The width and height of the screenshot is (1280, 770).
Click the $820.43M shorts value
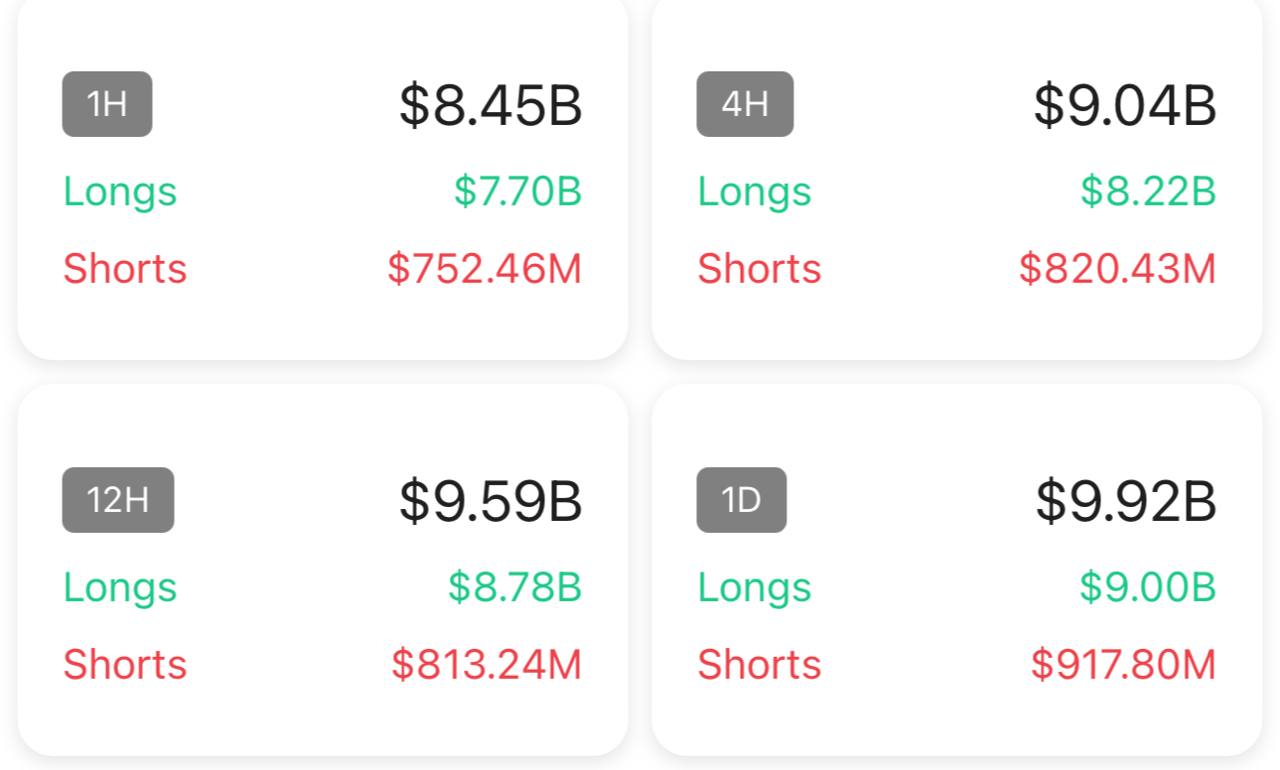(1117, 269)
